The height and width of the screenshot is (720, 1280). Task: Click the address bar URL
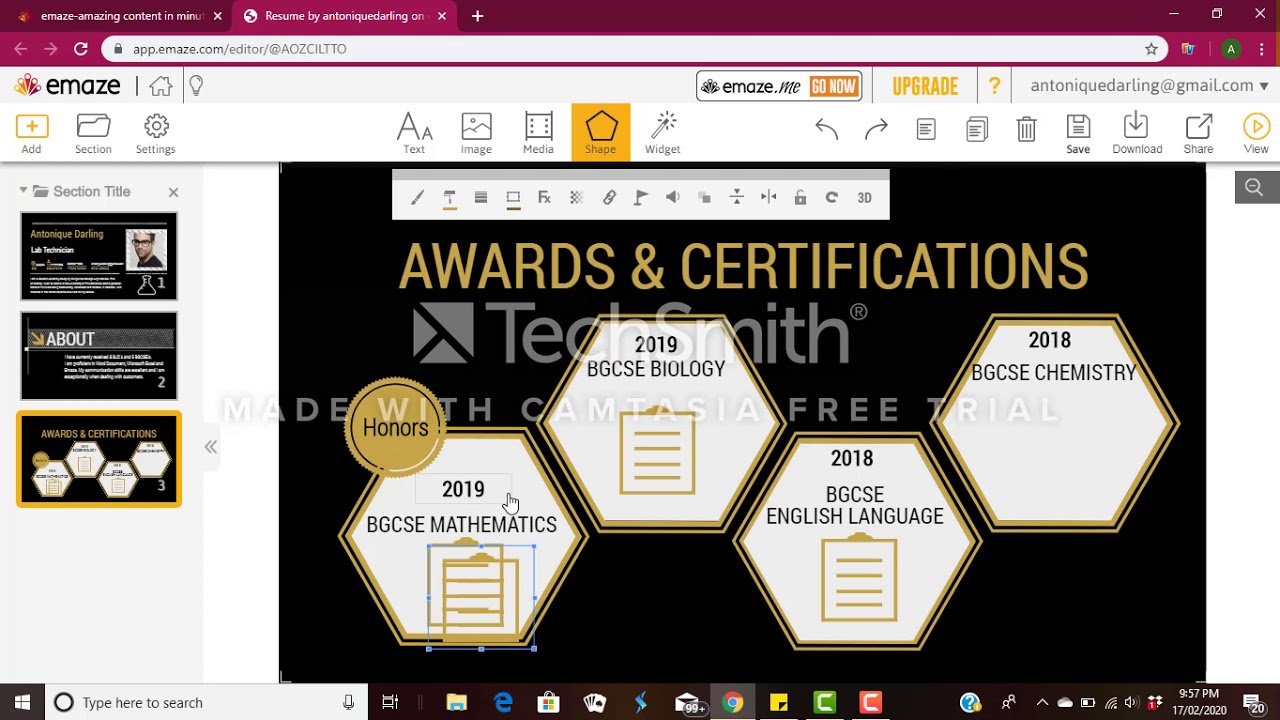tap(240, 49)
